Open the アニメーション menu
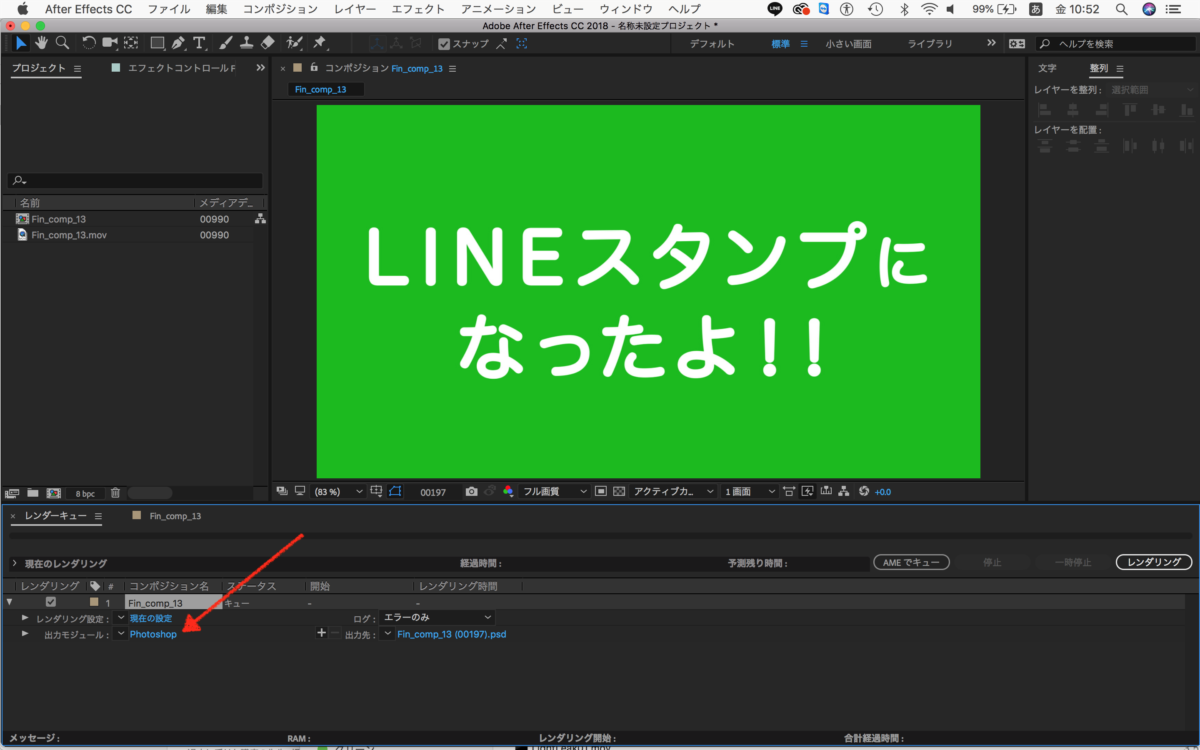This screenshot has height=750, width=1200. [x=499, y=9]
